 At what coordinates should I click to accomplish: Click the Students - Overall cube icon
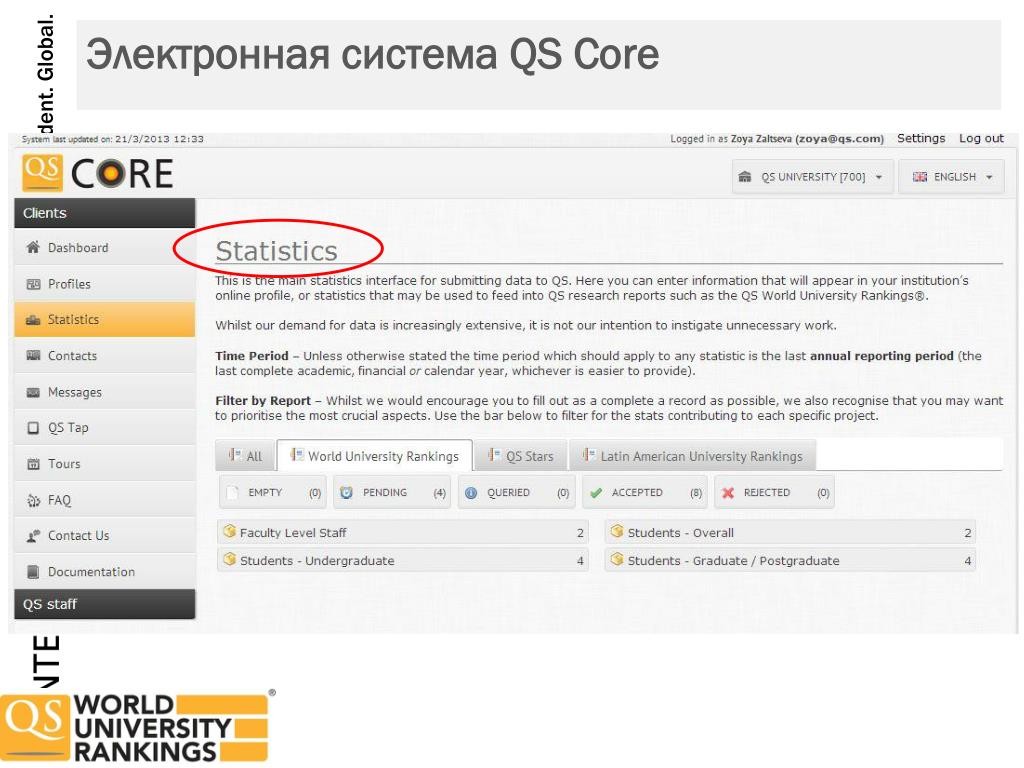coord(616,531)
